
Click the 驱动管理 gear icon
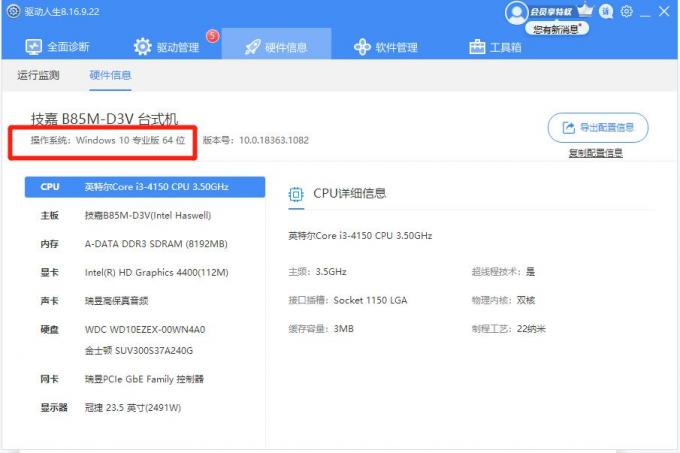point(142,46)
